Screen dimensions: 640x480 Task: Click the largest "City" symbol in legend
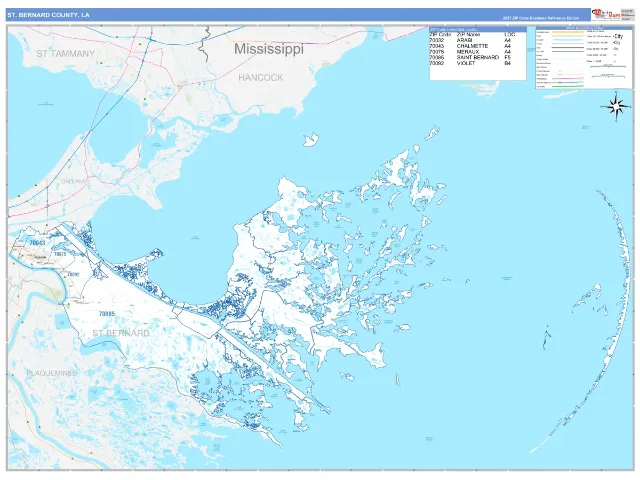[617, 36]
